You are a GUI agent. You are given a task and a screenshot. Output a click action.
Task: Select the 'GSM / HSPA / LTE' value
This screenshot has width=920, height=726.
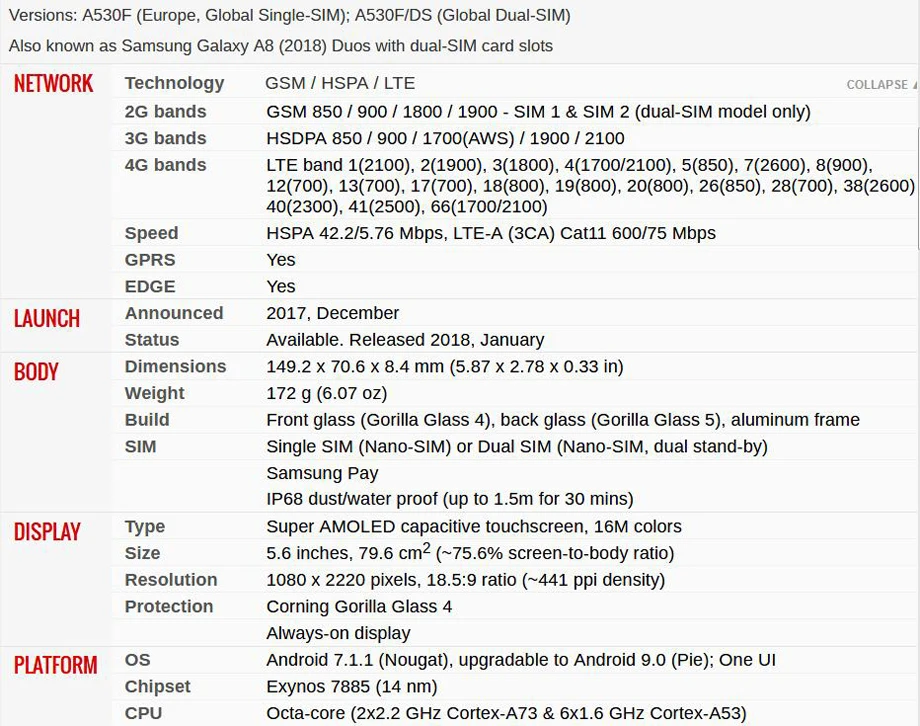click(x=340, y=83)
